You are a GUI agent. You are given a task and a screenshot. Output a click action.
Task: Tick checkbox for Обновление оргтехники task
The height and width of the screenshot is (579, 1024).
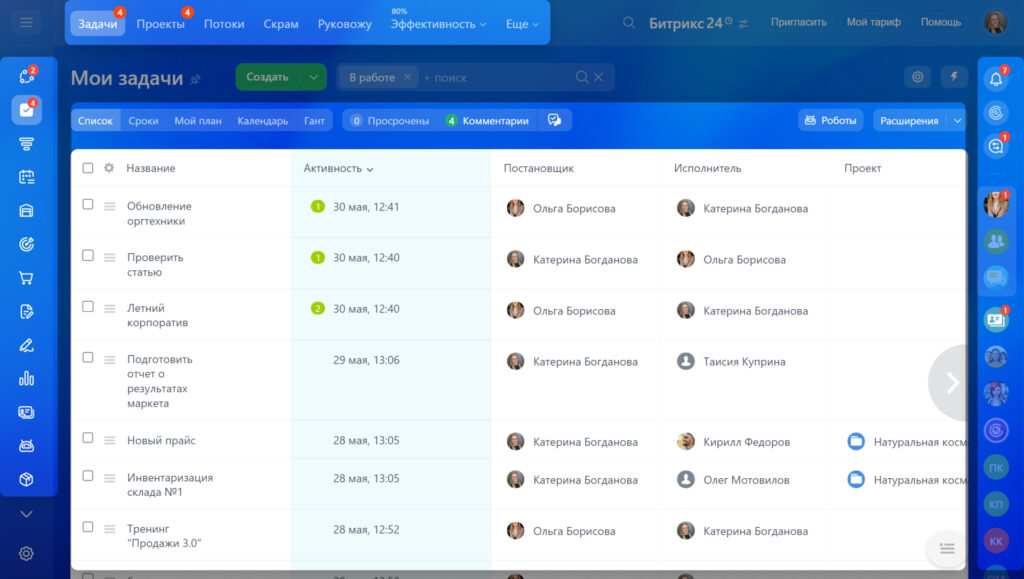click(88, 205)
